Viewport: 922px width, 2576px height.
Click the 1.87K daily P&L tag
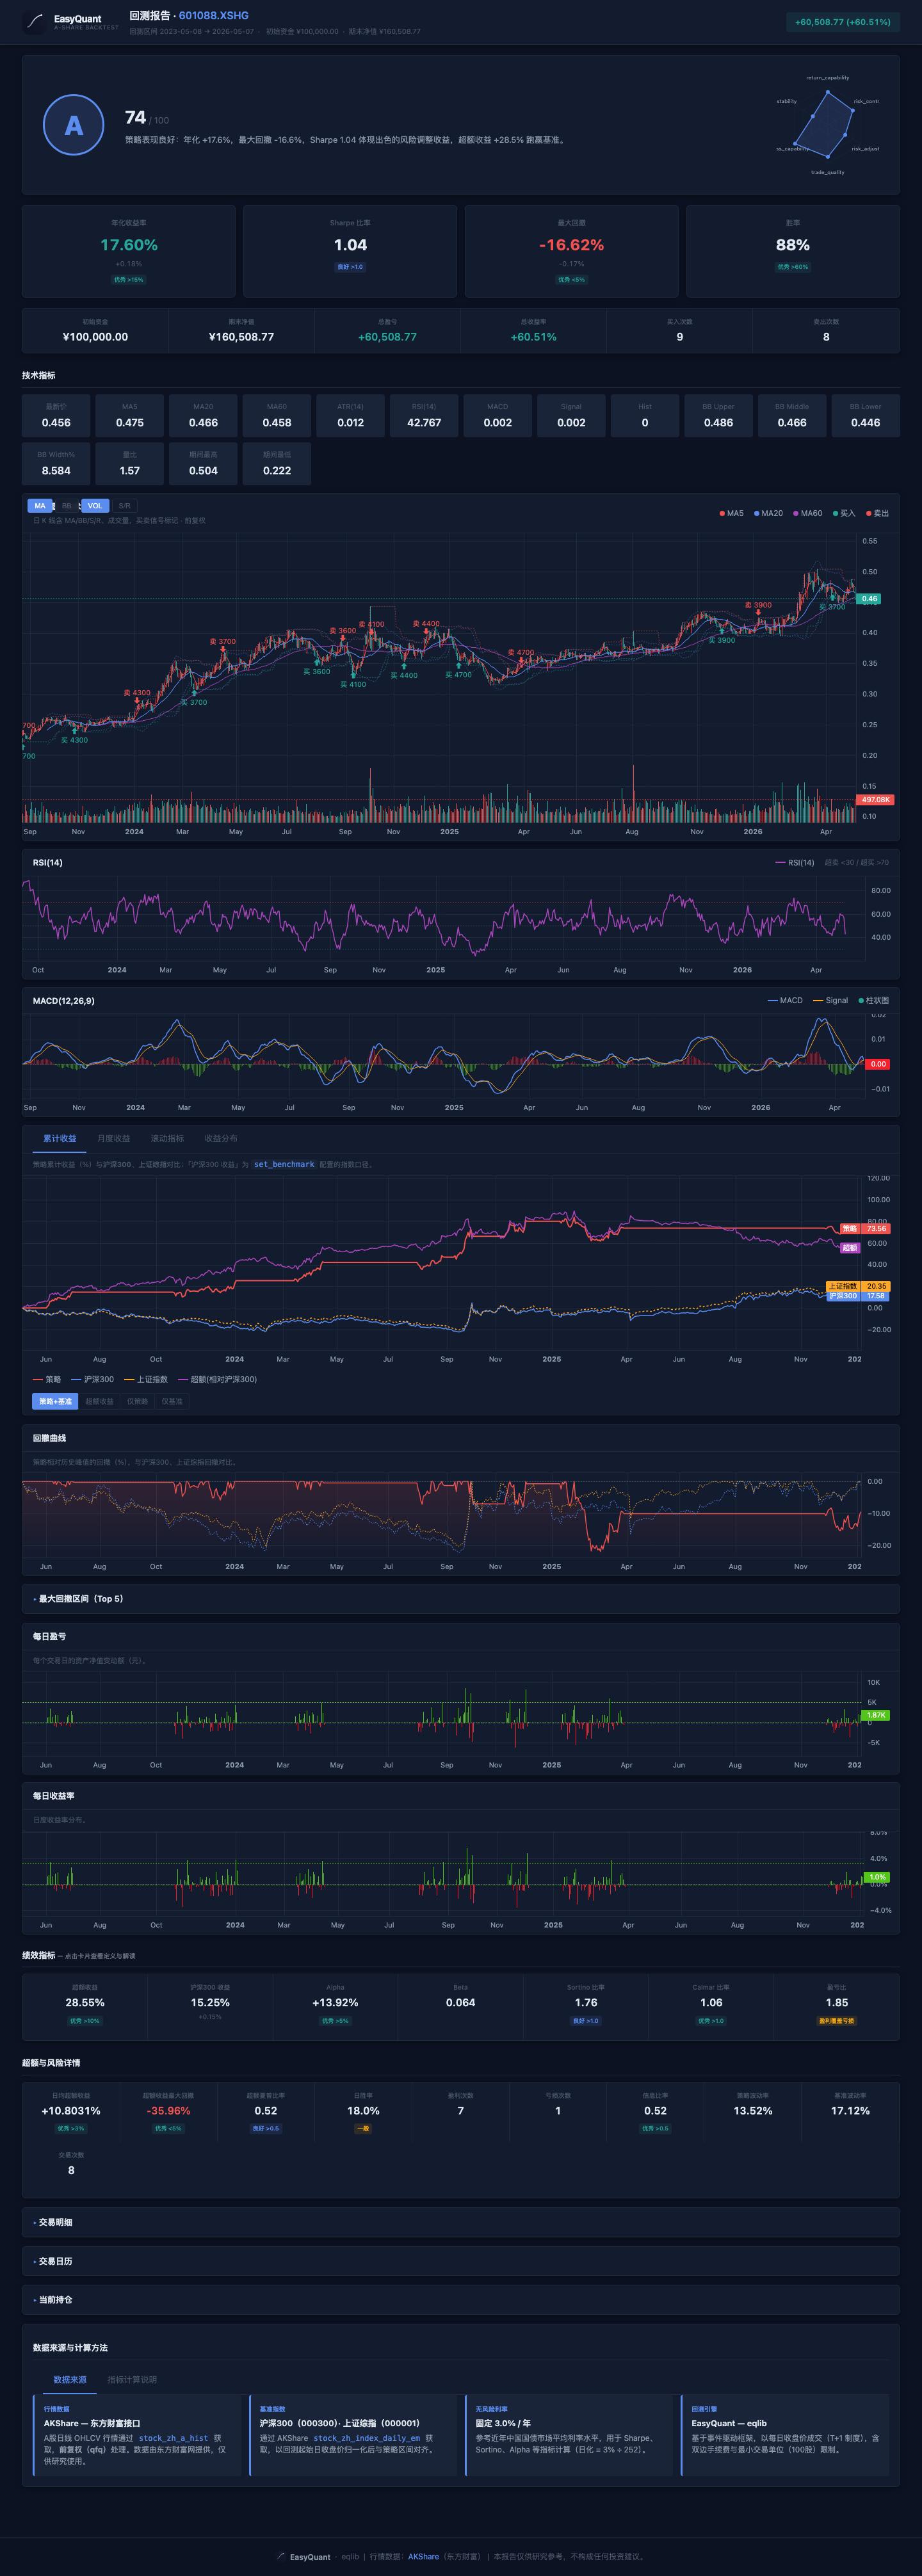pos(876,1715)
